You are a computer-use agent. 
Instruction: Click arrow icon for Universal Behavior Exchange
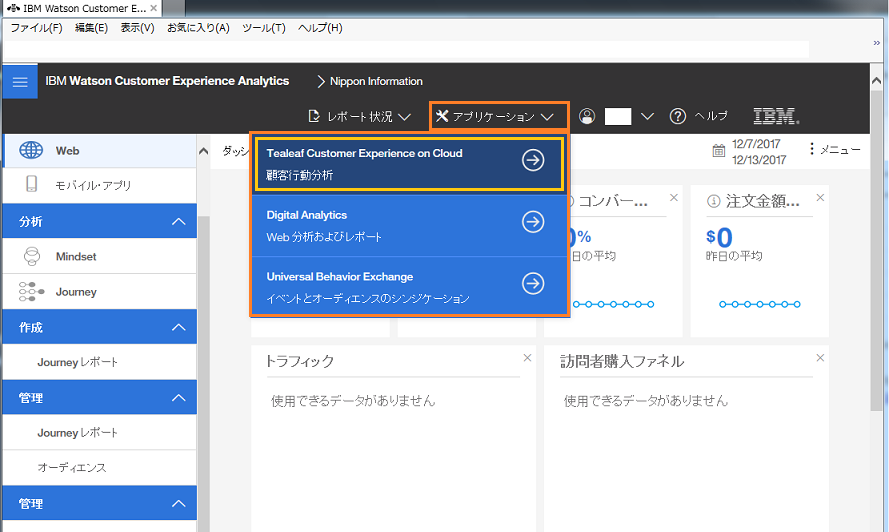coord(533,283)
